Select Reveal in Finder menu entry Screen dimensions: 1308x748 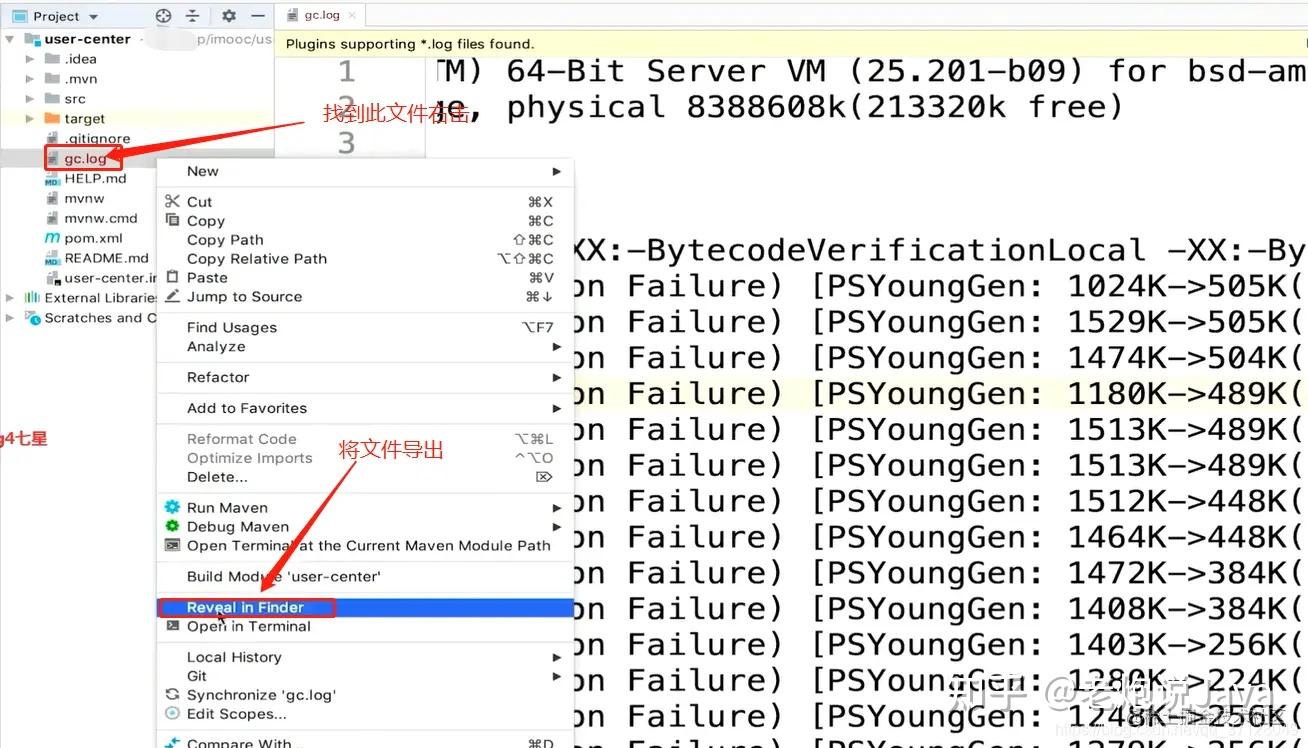[245, 607]
